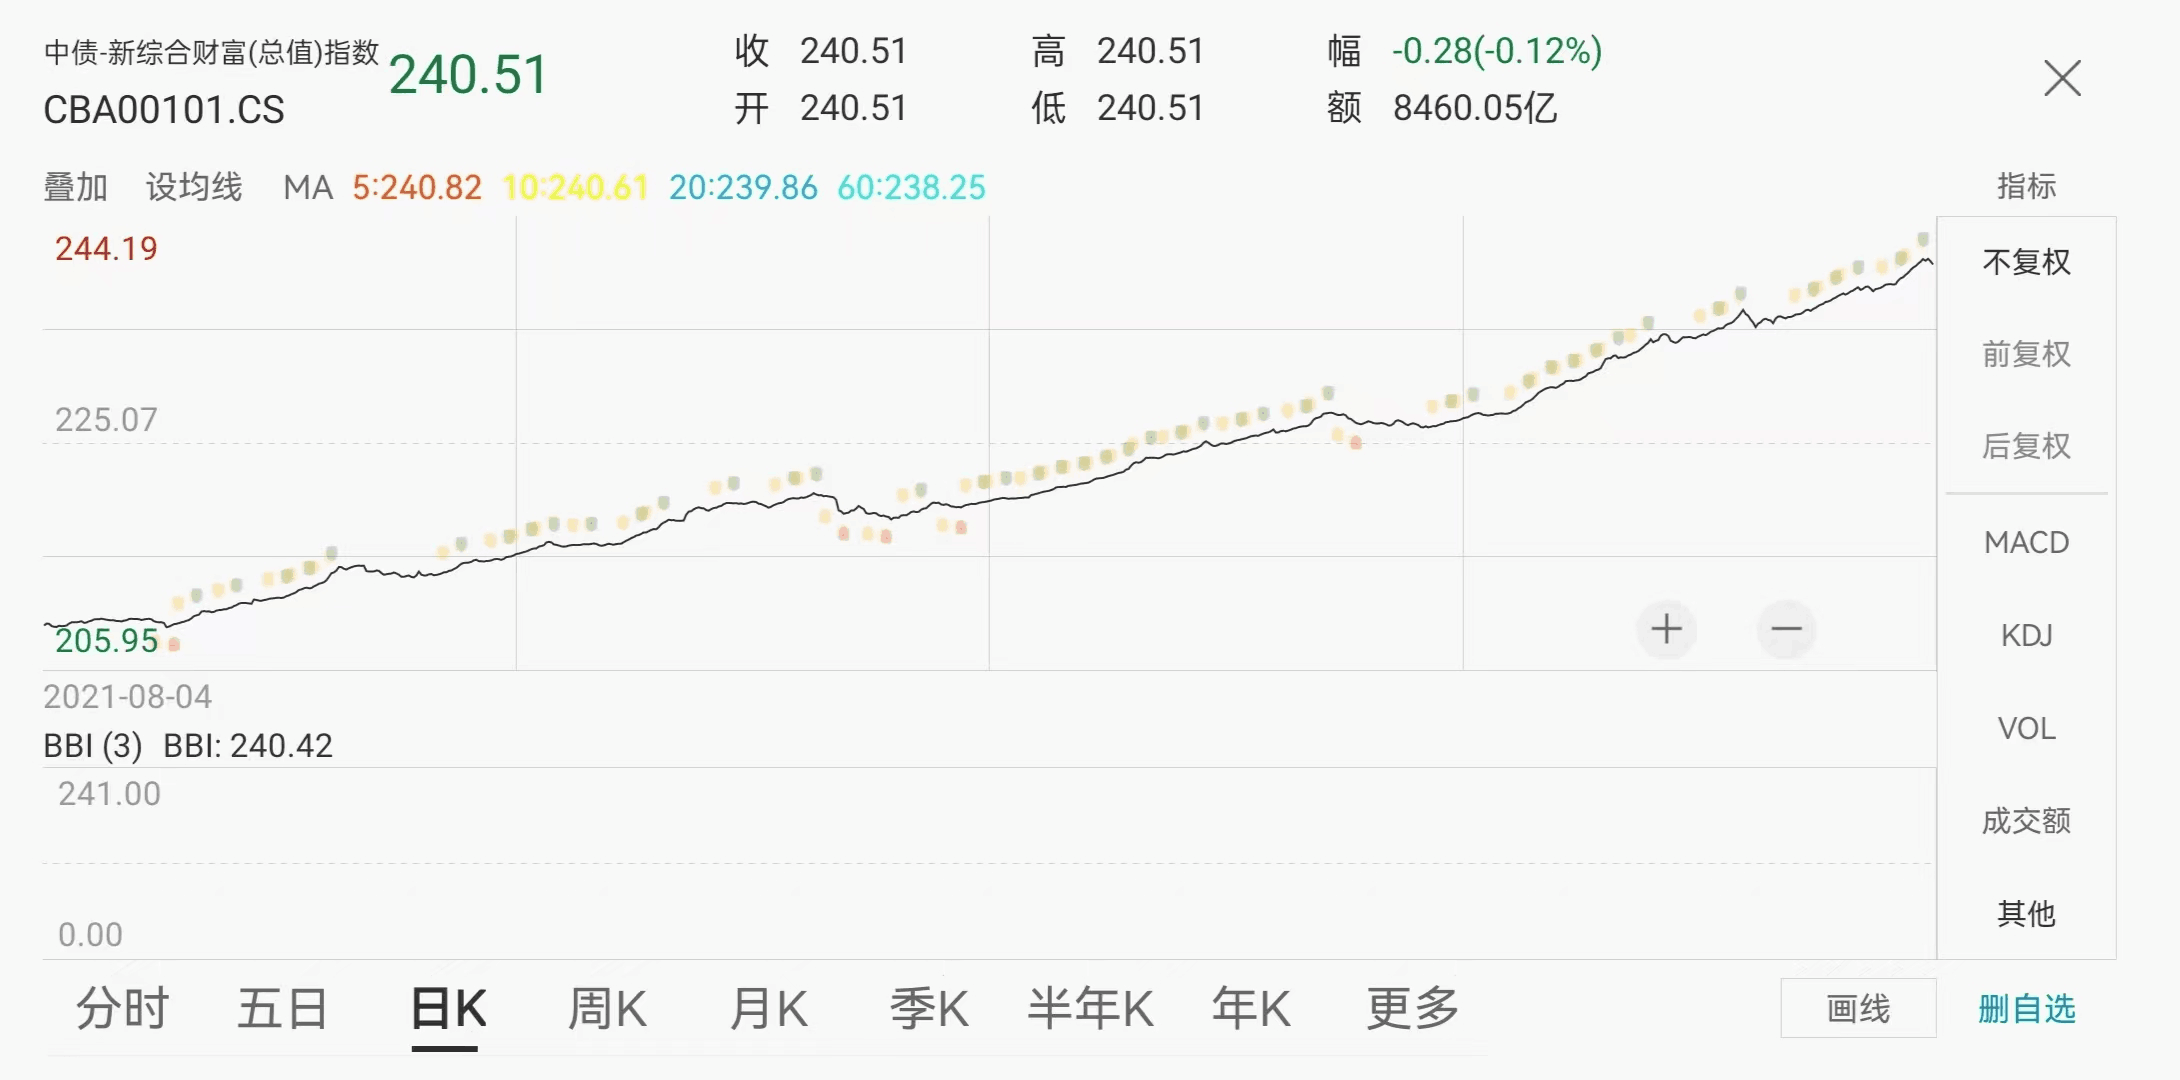Switch to 分时 tab
Screen dimensions: 2180x1080
(123, 1008)
